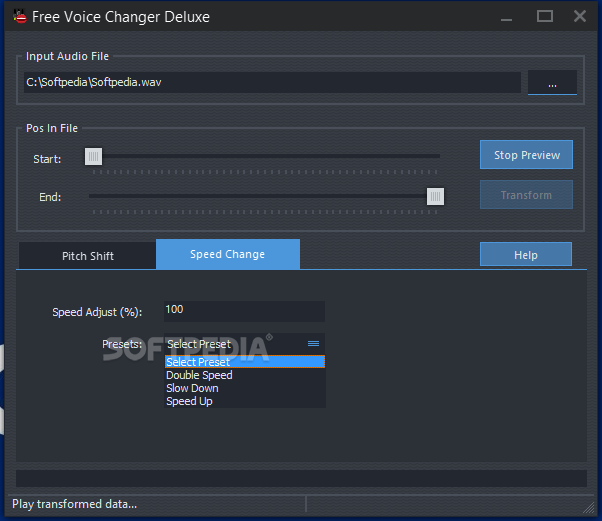Viewport: 602px width, 521px height.
Task: Click the 'Input Audio File' group title
Action: (68, 56)
